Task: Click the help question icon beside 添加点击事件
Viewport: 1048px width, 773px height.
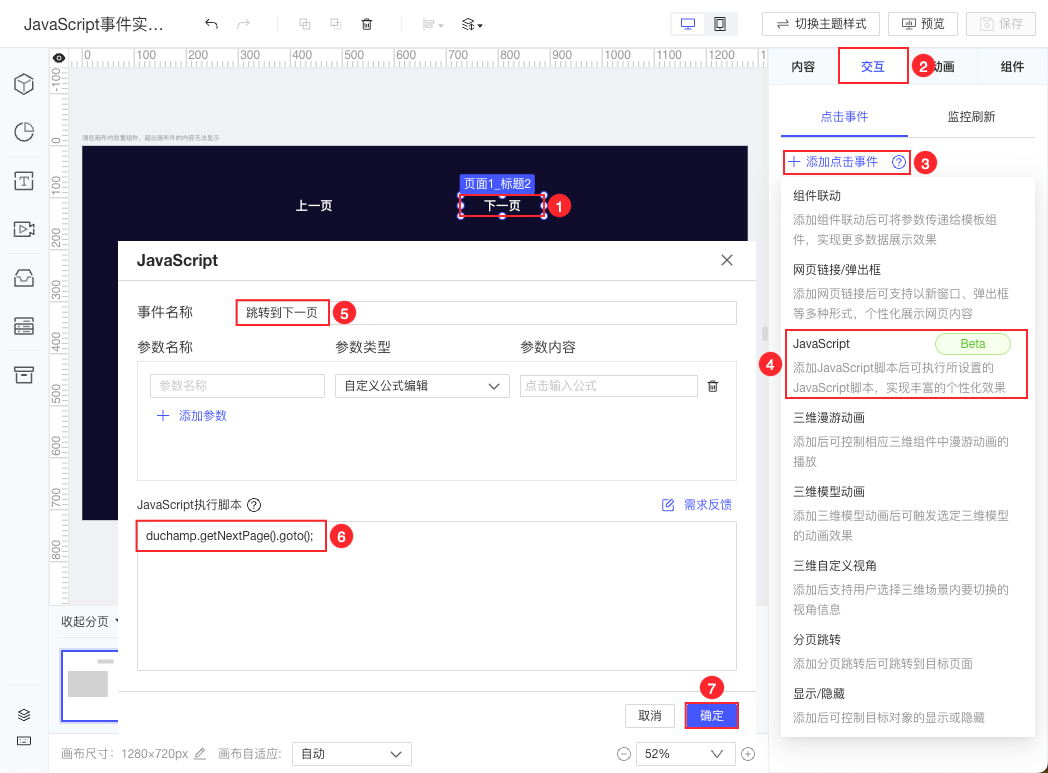Action: pos(899,162)
